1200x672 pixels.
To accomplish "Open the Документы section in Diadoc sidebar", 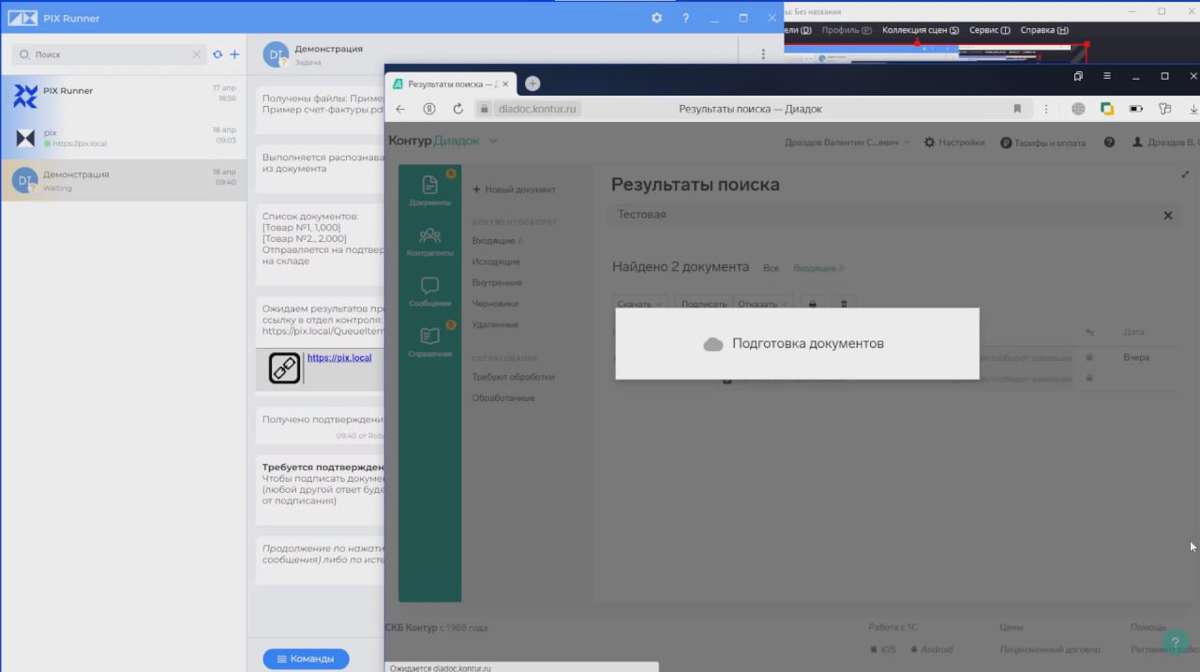I will coord(429,190).
